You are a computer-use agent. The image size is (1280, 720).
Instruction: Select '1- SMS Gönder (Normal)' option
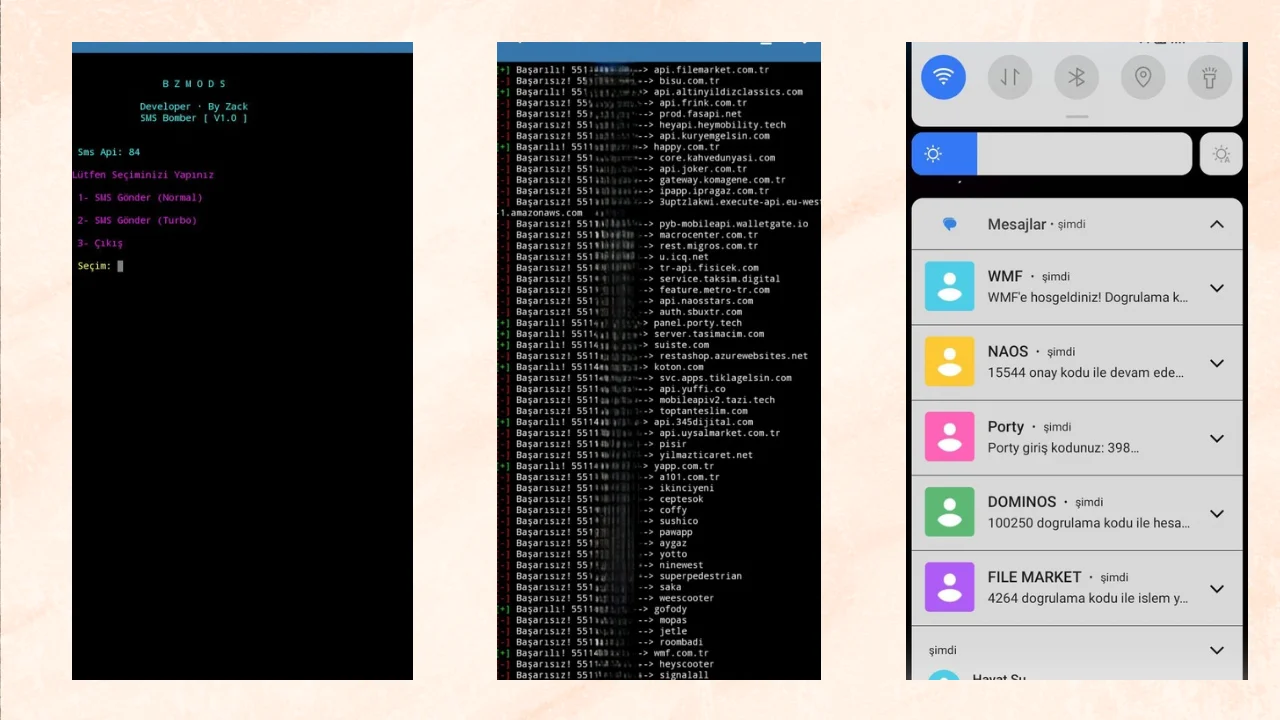pyautogui.click(x=140, y=197)
